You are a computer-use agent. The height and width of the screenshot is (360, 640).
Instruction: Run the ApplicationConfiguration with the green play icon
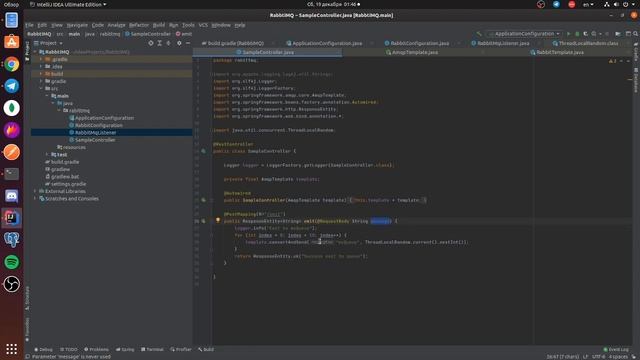tap(568, 34)
